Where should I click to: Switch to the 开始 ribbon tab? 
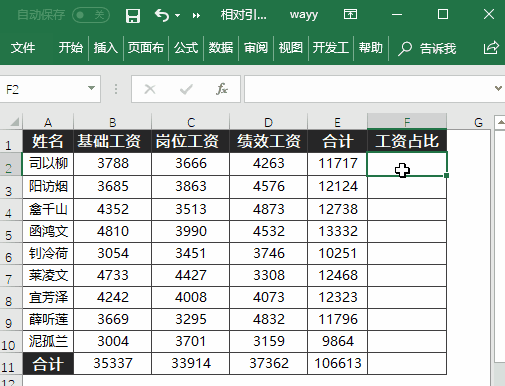coord(71,48)
